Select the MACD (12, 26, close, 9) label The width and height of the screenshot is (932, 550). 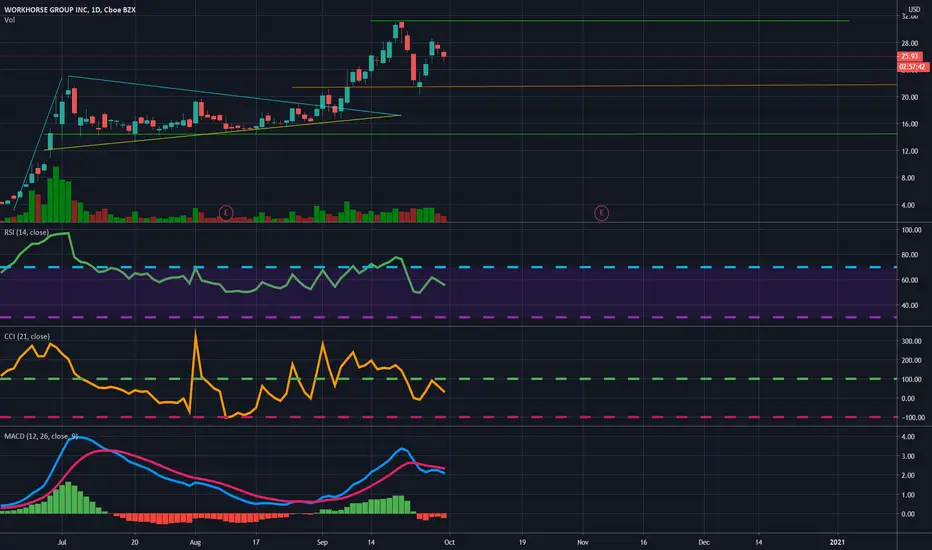click(41, 436)
